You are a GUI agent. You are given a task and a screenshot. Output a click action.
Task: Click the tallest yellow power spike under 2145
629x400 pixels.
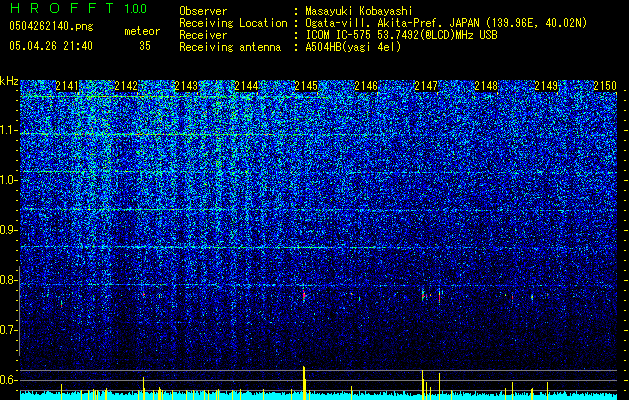304,383
